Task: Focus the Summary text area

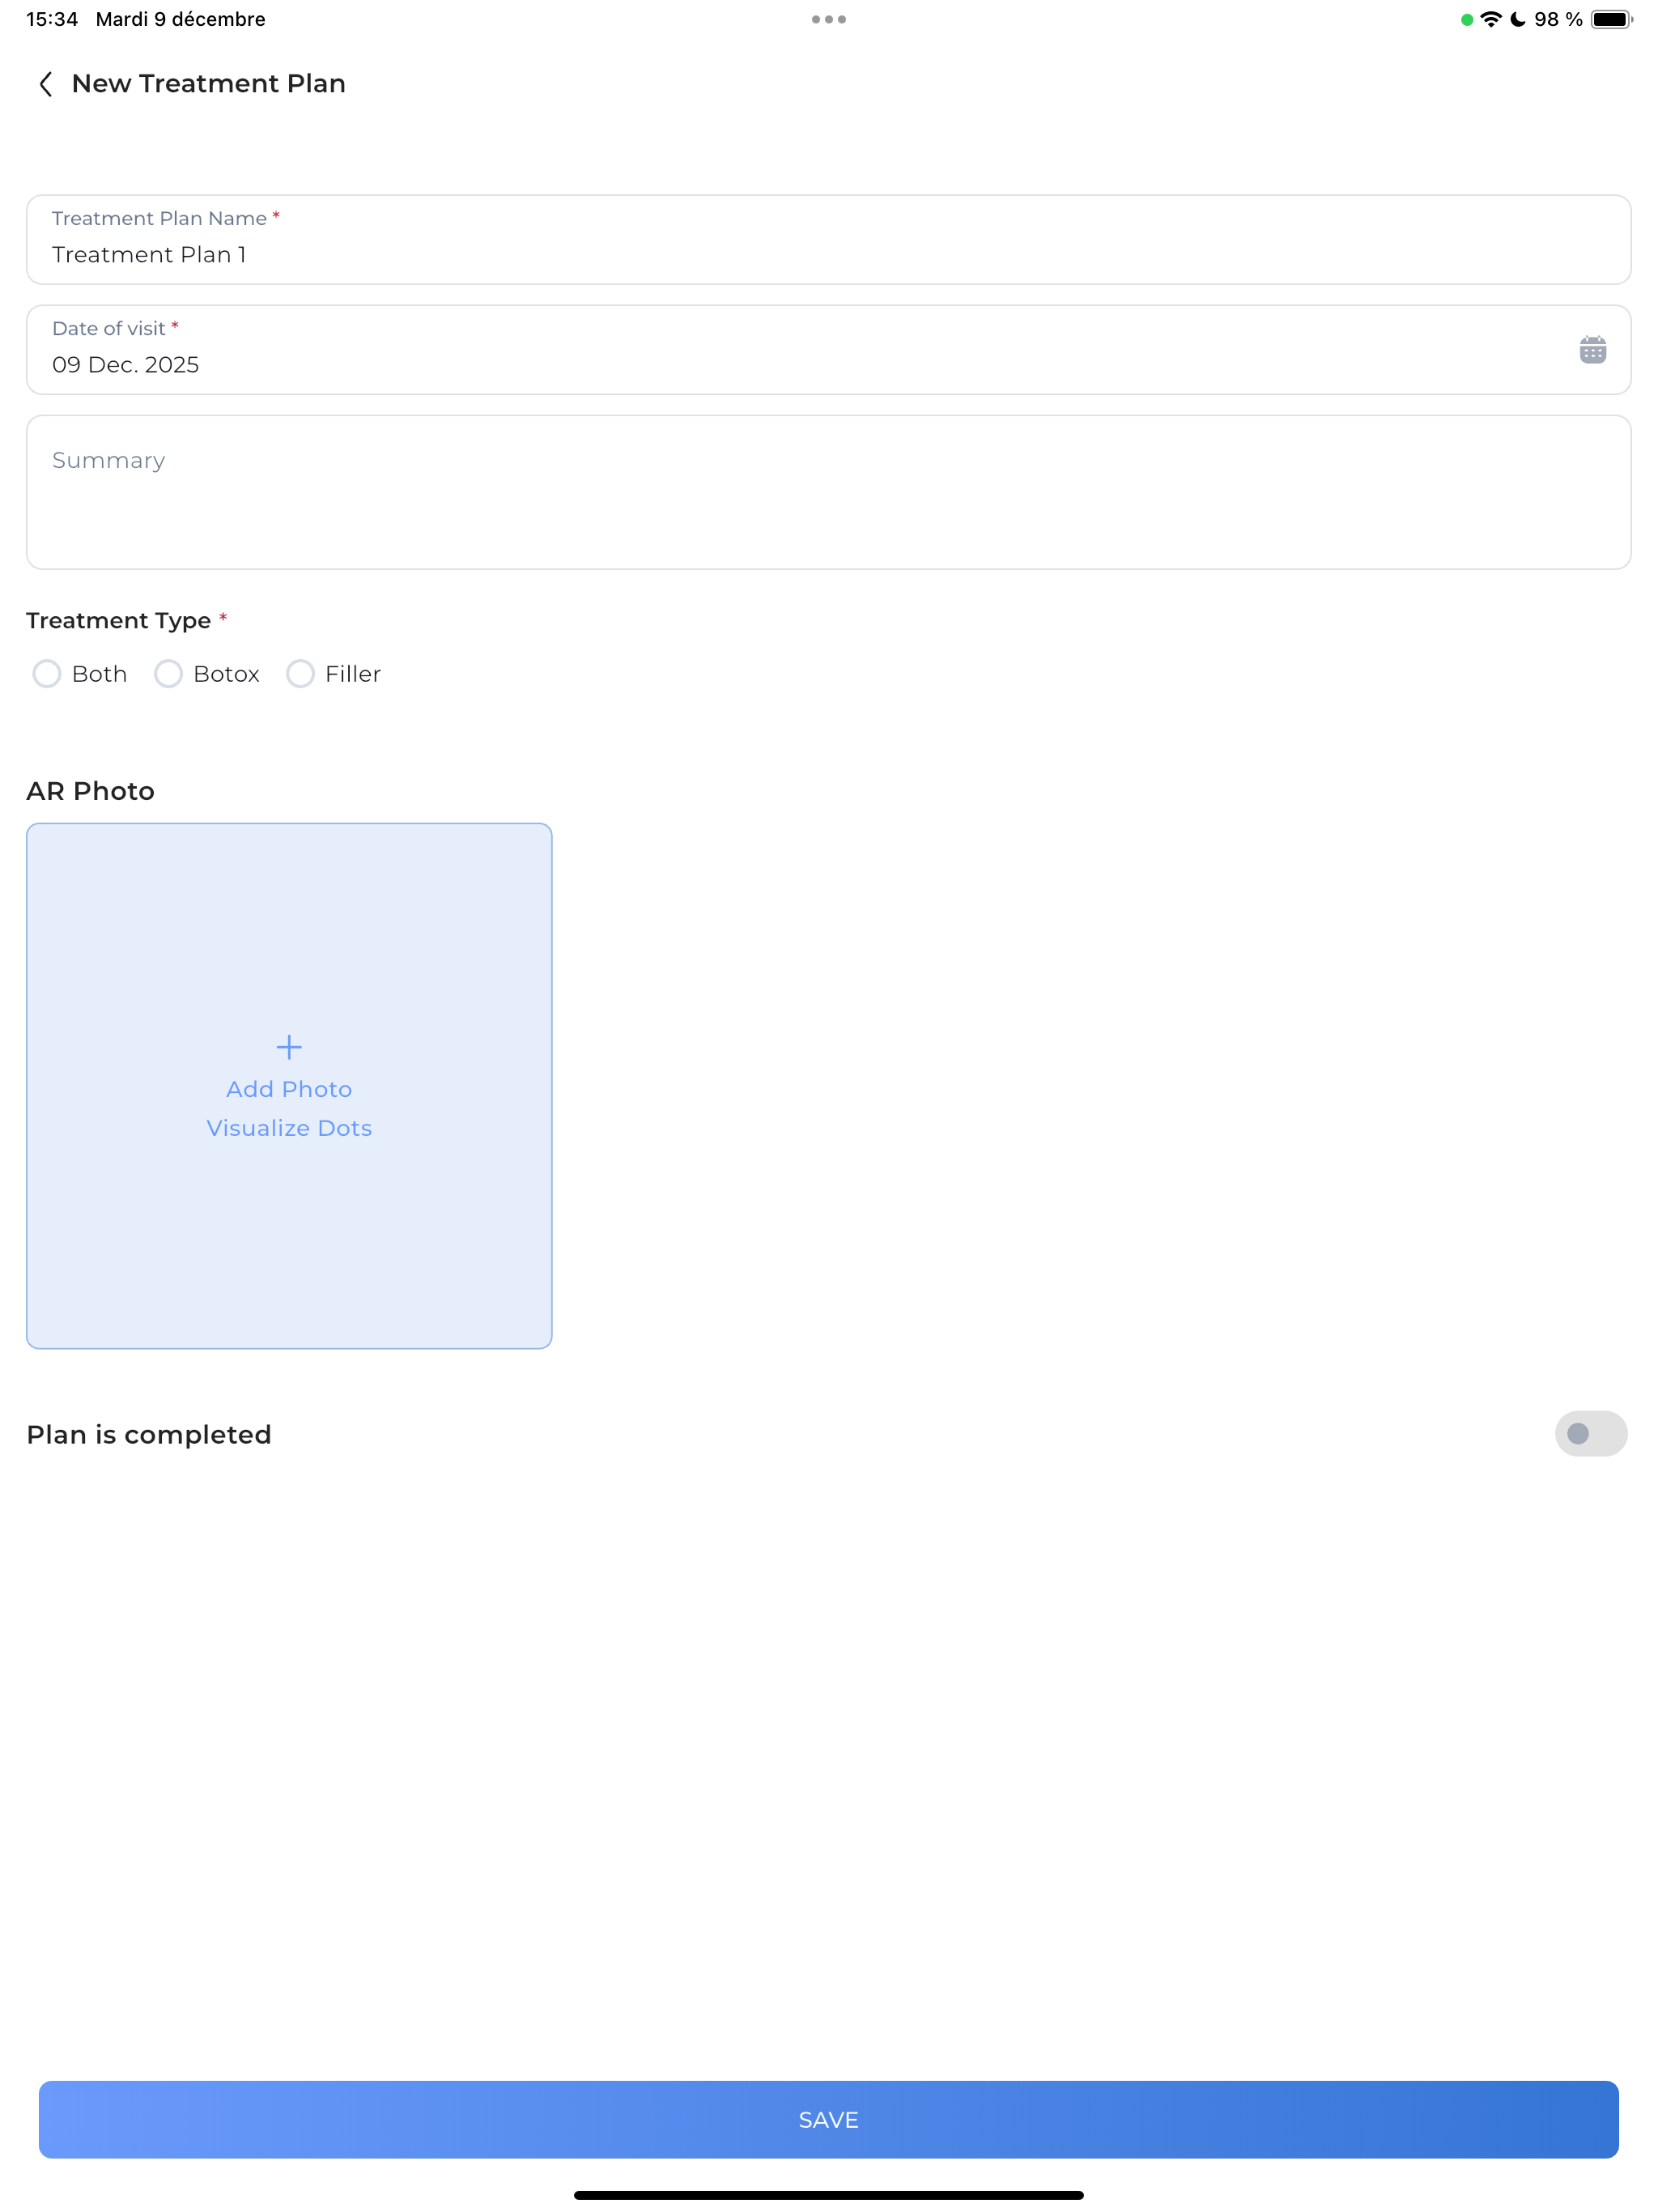Action: [829, 492]
